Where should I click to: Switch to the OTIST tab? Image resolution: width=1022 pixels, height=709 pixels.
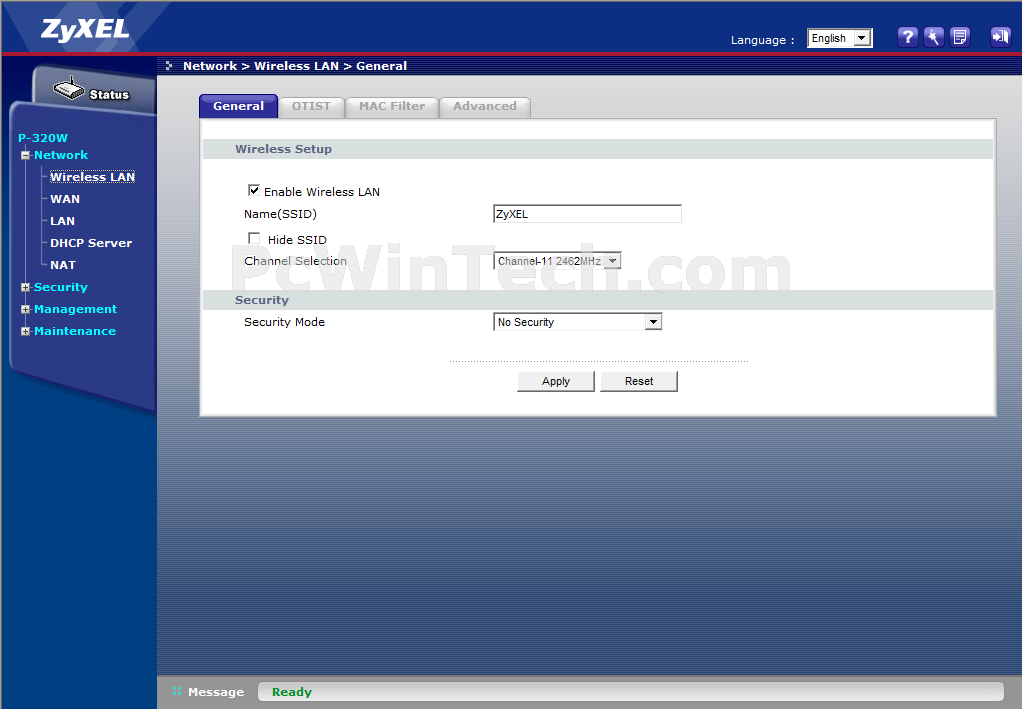[x=312, y=107]
